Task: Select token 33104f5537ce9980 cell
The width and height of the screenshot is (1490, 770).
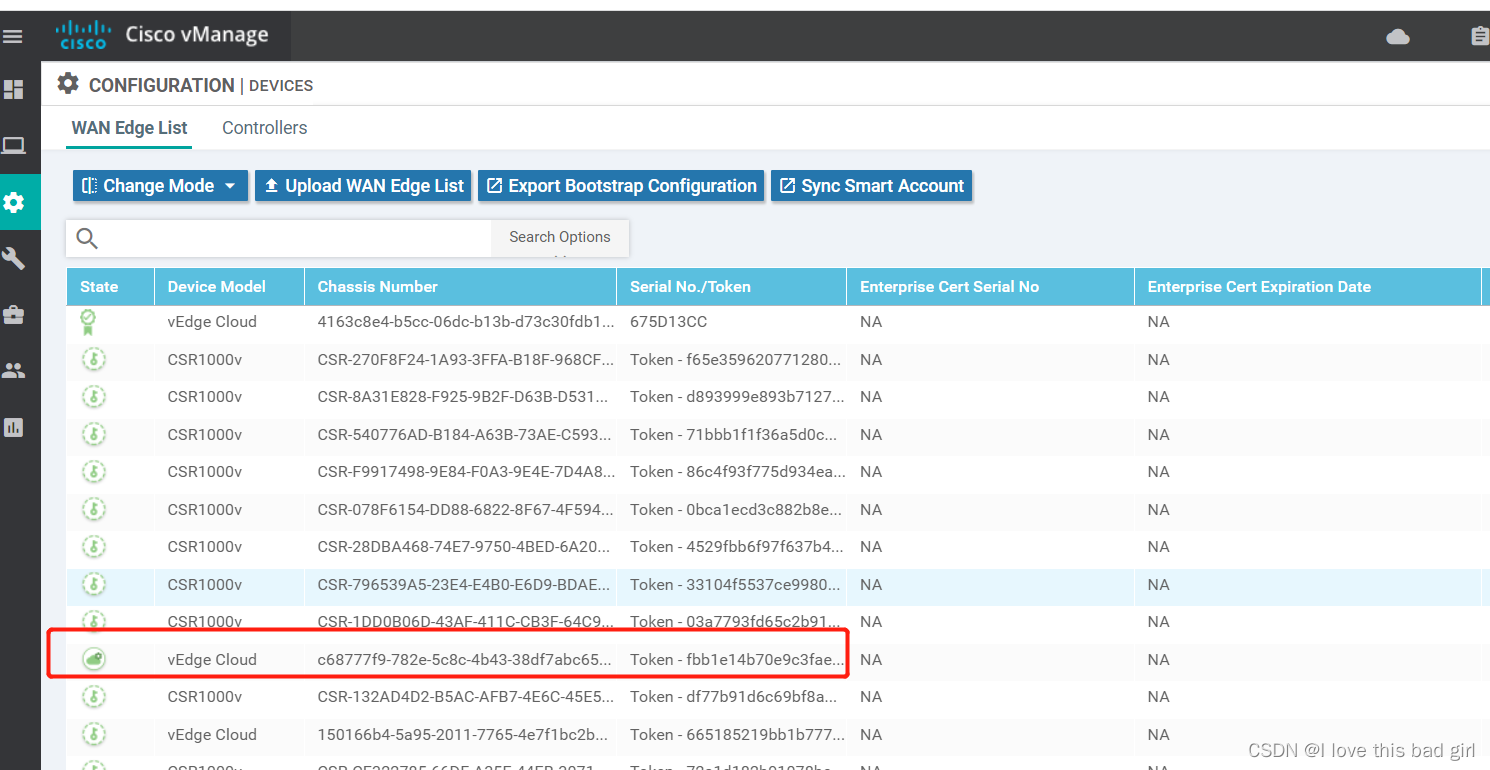Action: click(x=731, y=585)
